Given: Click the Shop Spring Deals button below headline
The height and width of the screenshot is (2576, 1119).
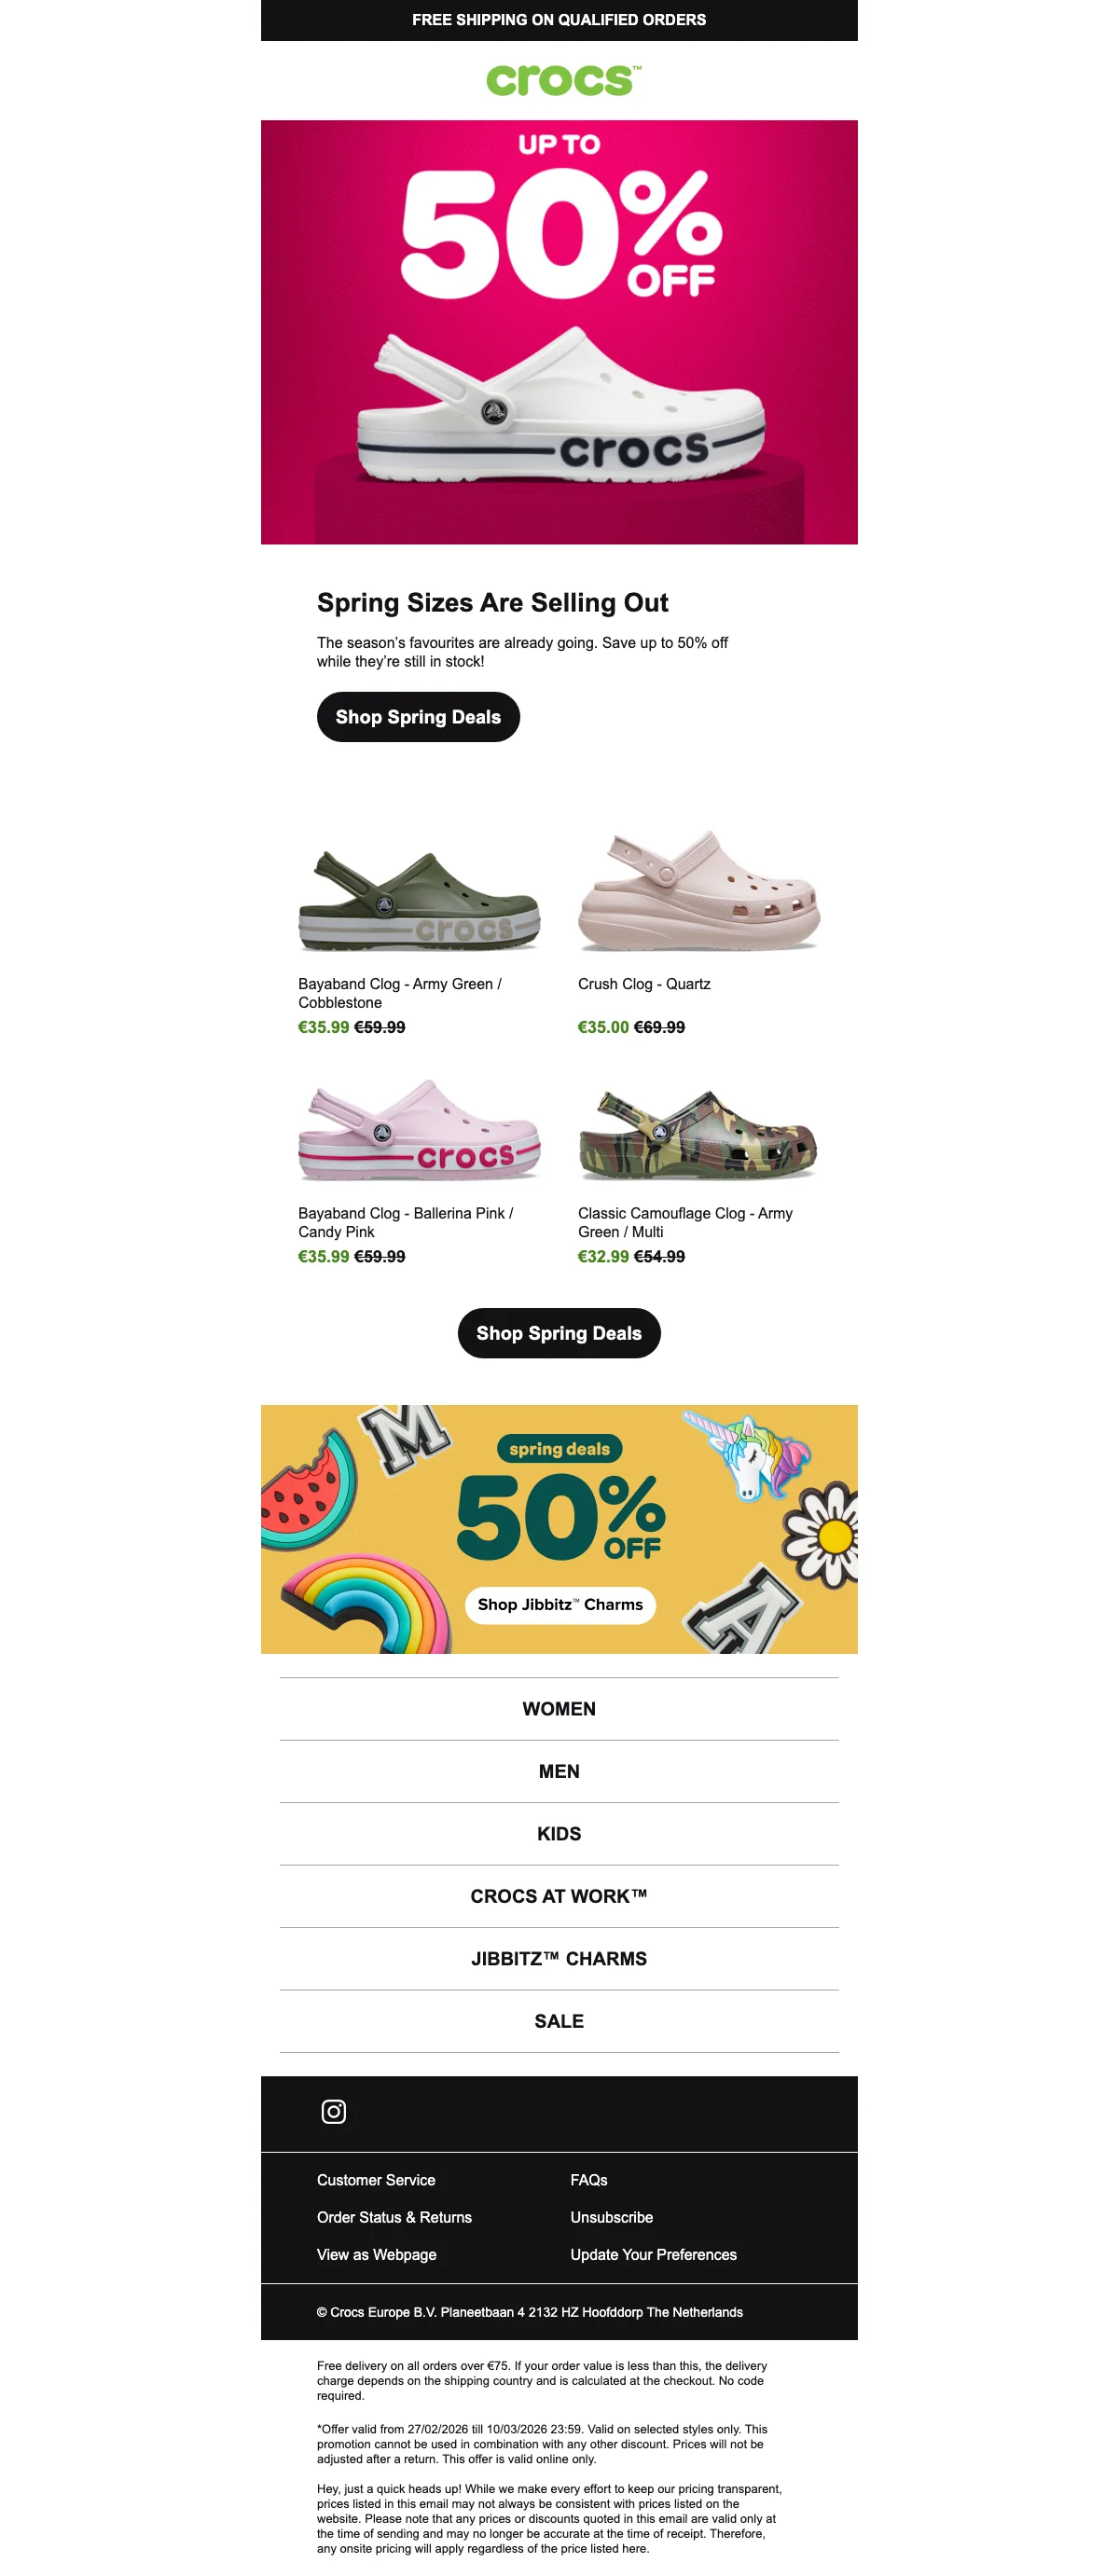Looking at the screenshot, I should [x=418, y=717].
